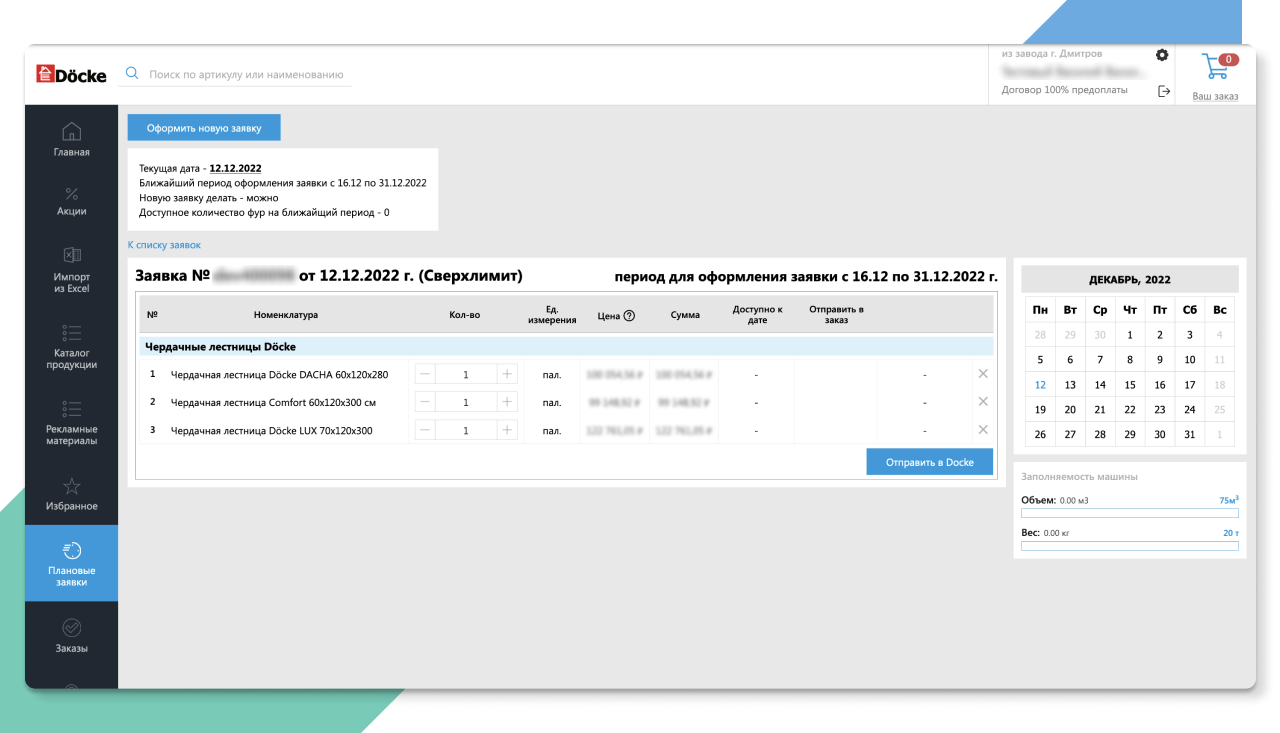
Task: Click the Кол-во column header
Action: point(465,315)
